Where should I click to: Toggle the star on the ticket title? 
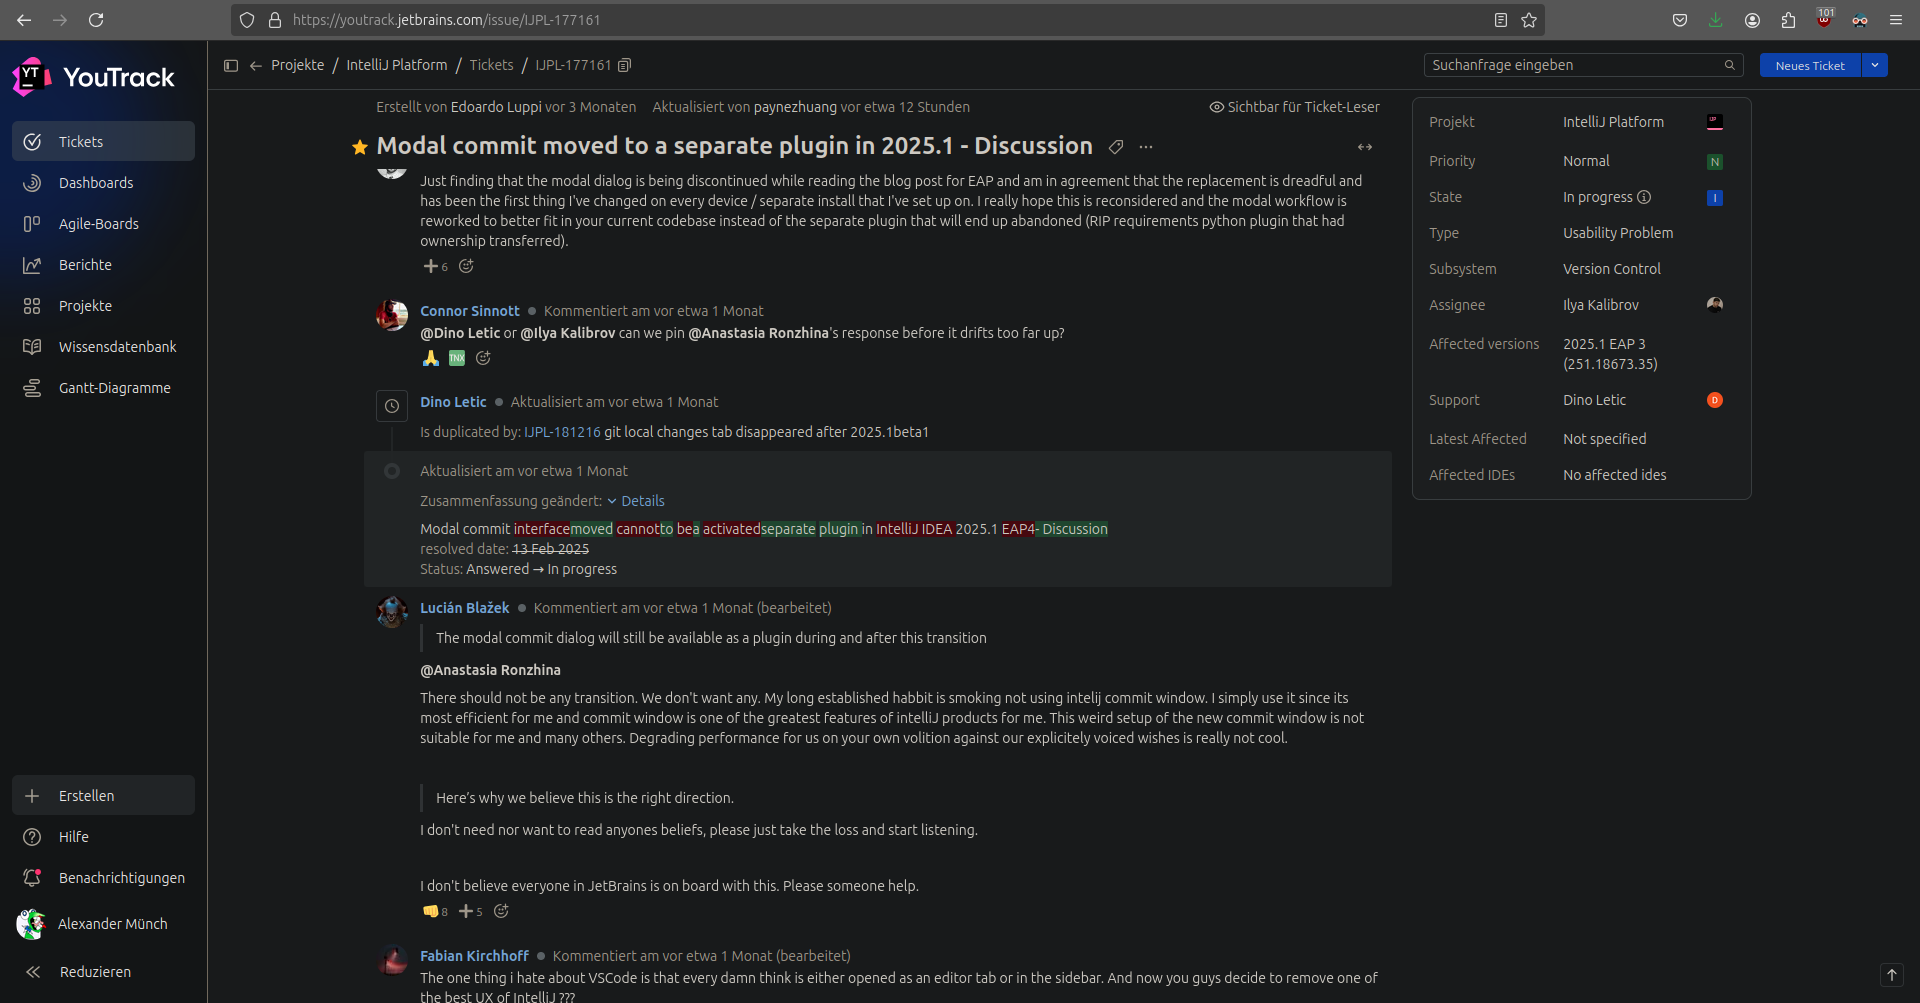click(360, 147)
